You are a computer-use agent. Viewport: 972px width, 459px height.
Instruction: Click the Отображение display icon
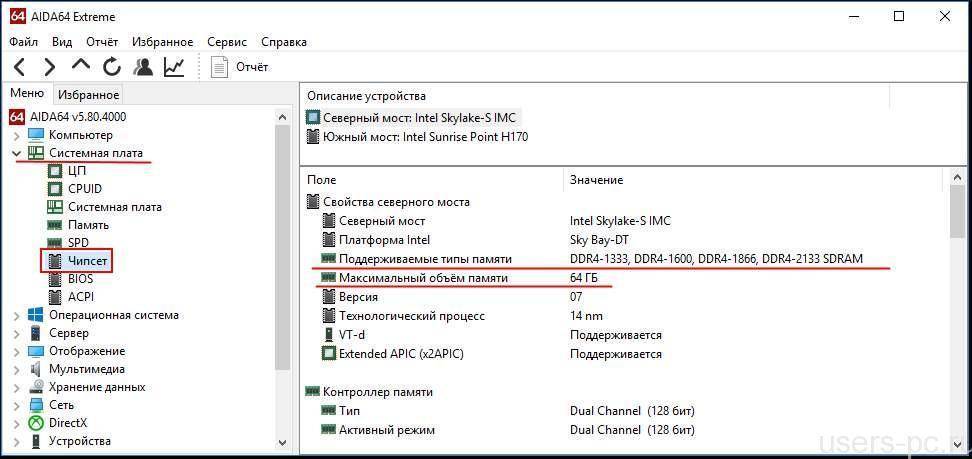(36, 351)
